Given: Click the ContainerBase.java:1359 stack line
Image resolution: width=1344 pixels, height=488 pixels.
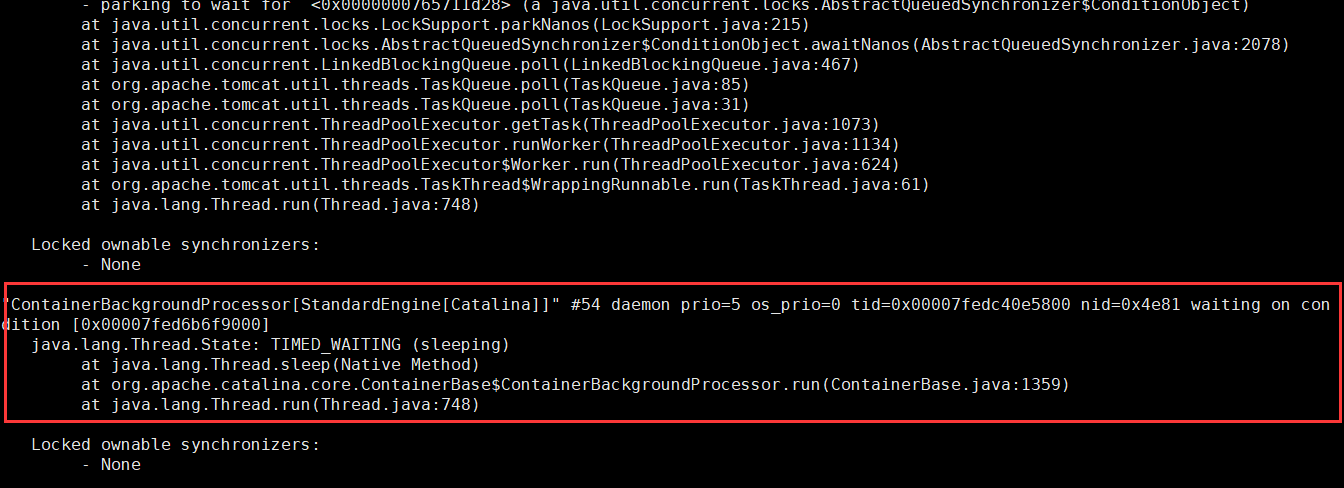Looking at the screenshot, I should coord(575,385).
